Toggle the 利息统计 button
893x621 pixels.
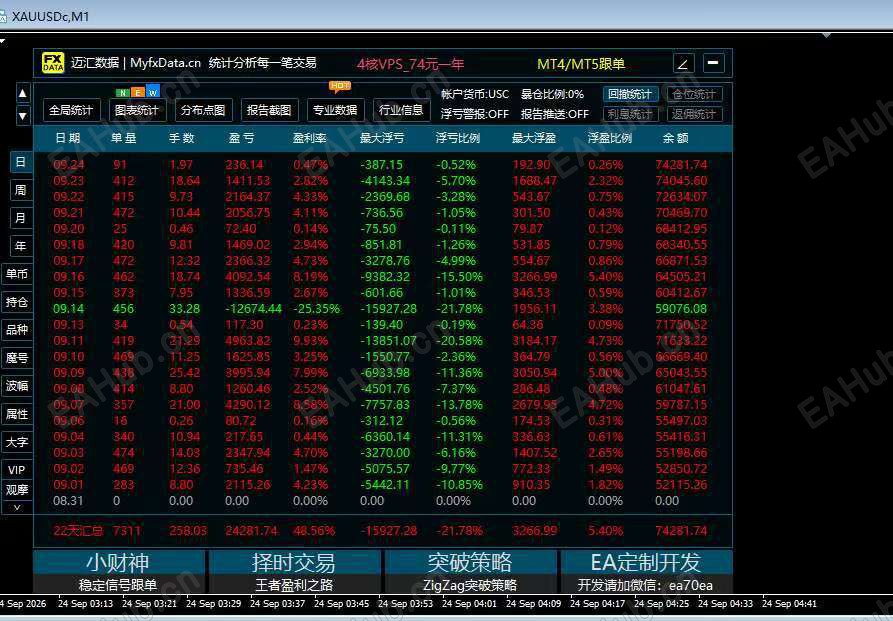click(x=630, y=114)
